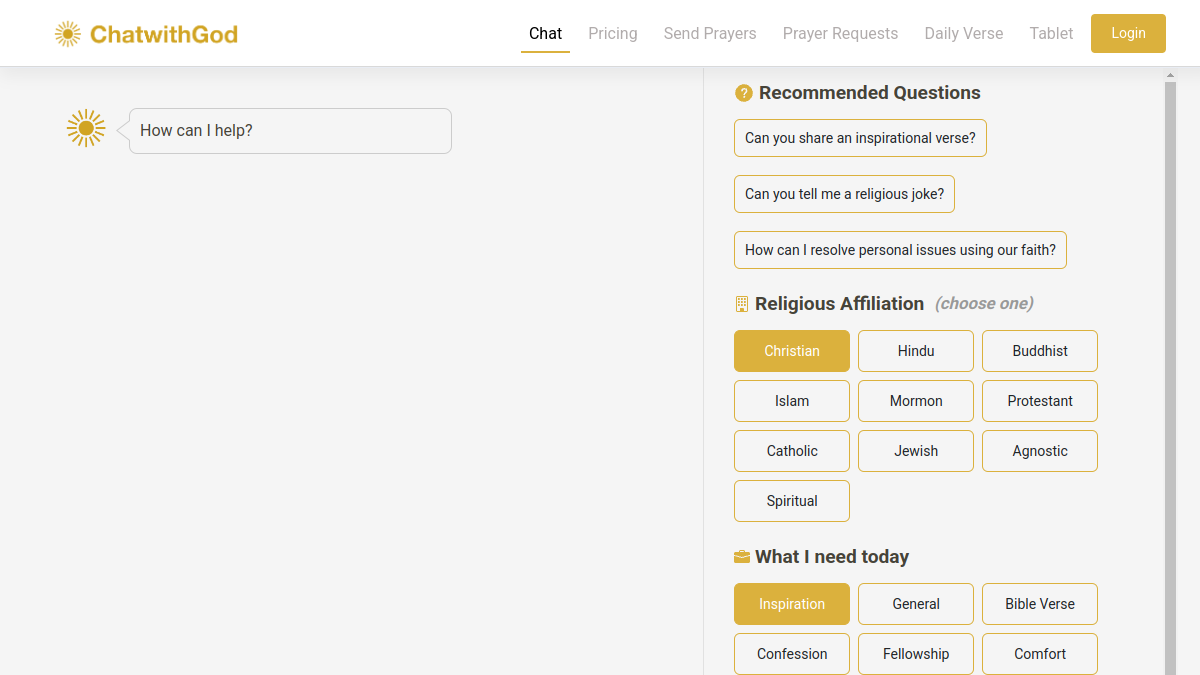The width and height of the screenshot is (1200, 675).
Task: Click the building icon by Religious Affiliation
Action: click(x=742, y=304)
